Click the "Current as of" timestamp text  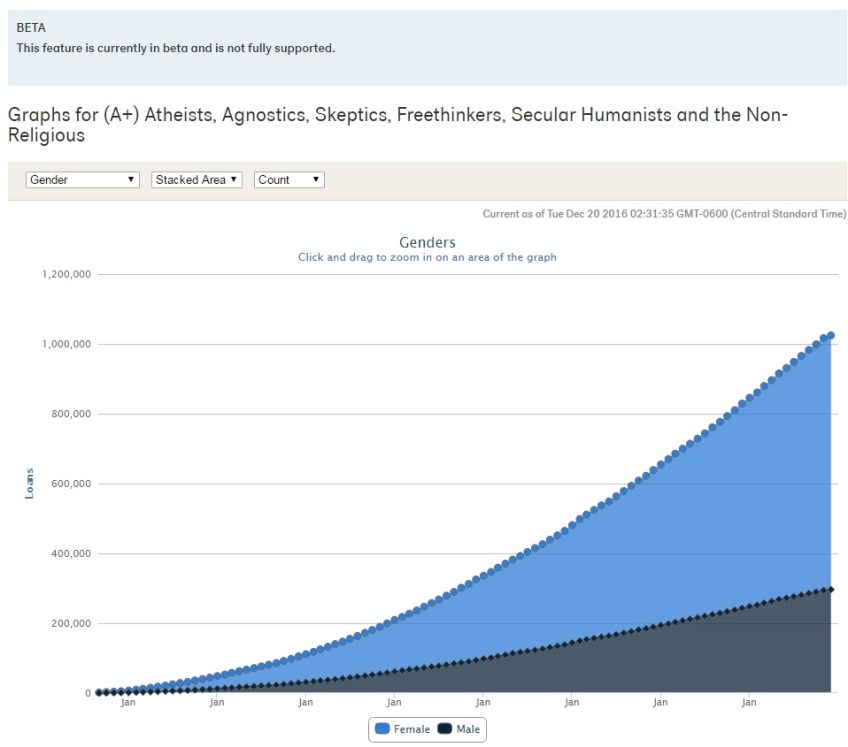click(x=664, y=214)
